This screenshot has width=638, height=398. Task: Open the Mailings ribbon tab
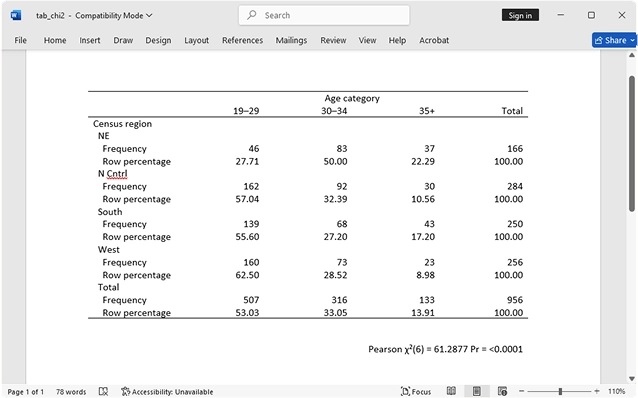(x=291, y=40)
